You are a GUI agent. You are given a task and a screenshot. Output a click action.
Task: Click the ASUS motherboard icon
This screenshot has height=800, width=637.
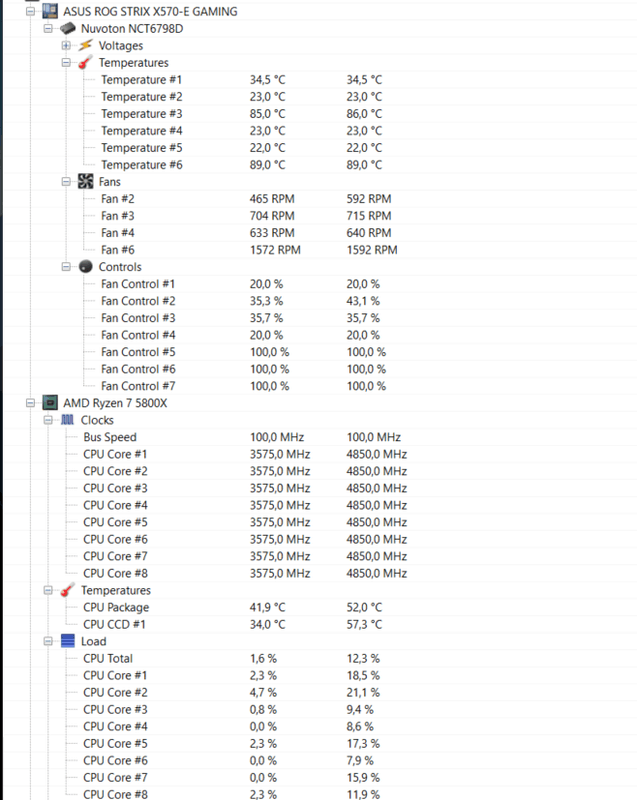point(47,11)
